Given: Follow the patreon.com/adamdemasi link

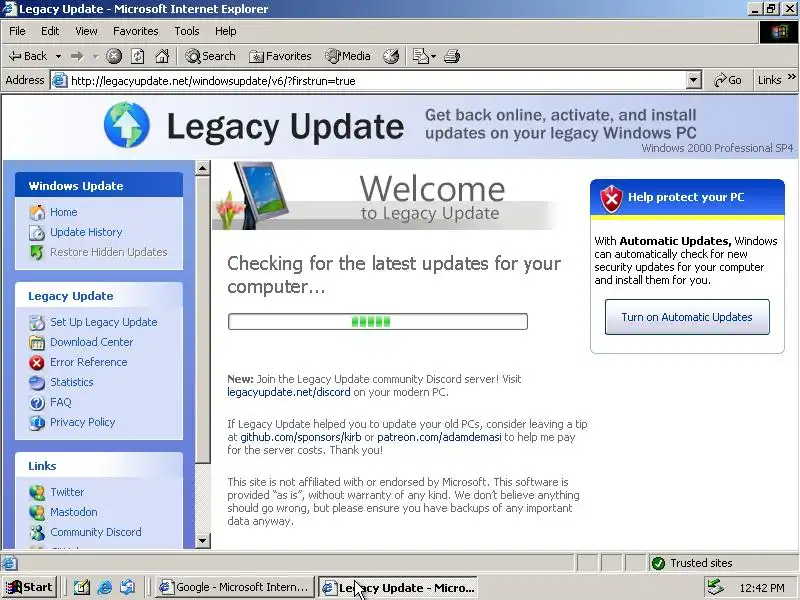Looking at the screenshot, I should [x=439, y=437].
